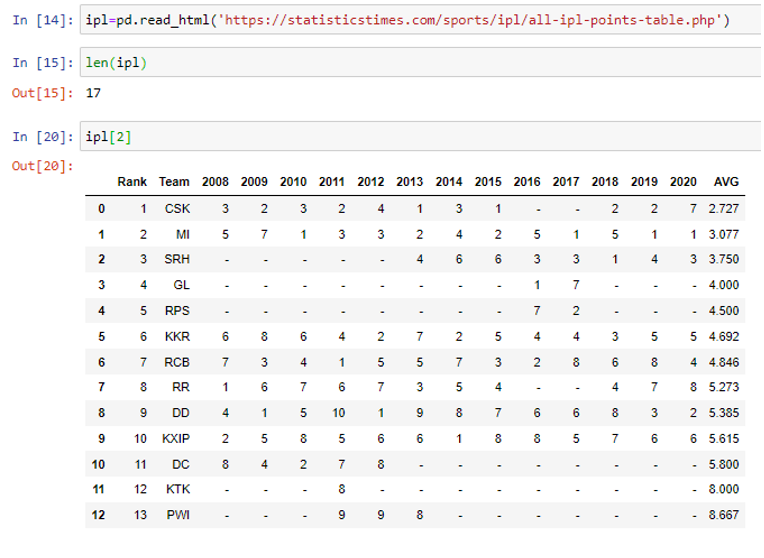Click the 2018 column header

605,182
